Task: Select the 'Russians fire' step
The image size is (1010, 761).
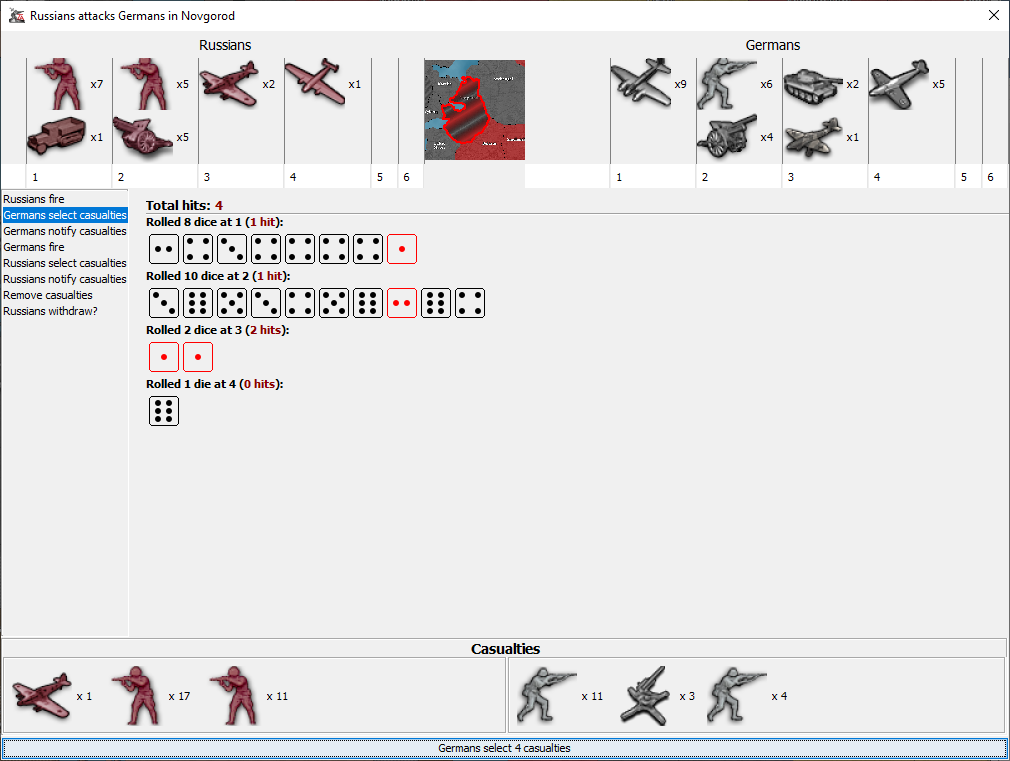Action: [34, 199]
